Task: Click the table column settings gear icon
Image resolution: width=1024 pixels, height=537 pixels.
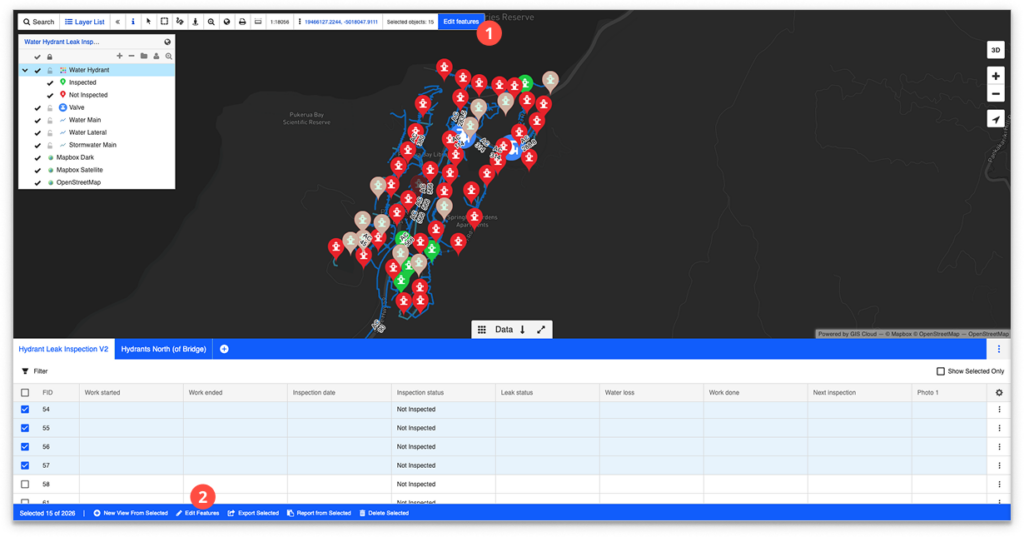Action: coord(998,393)
